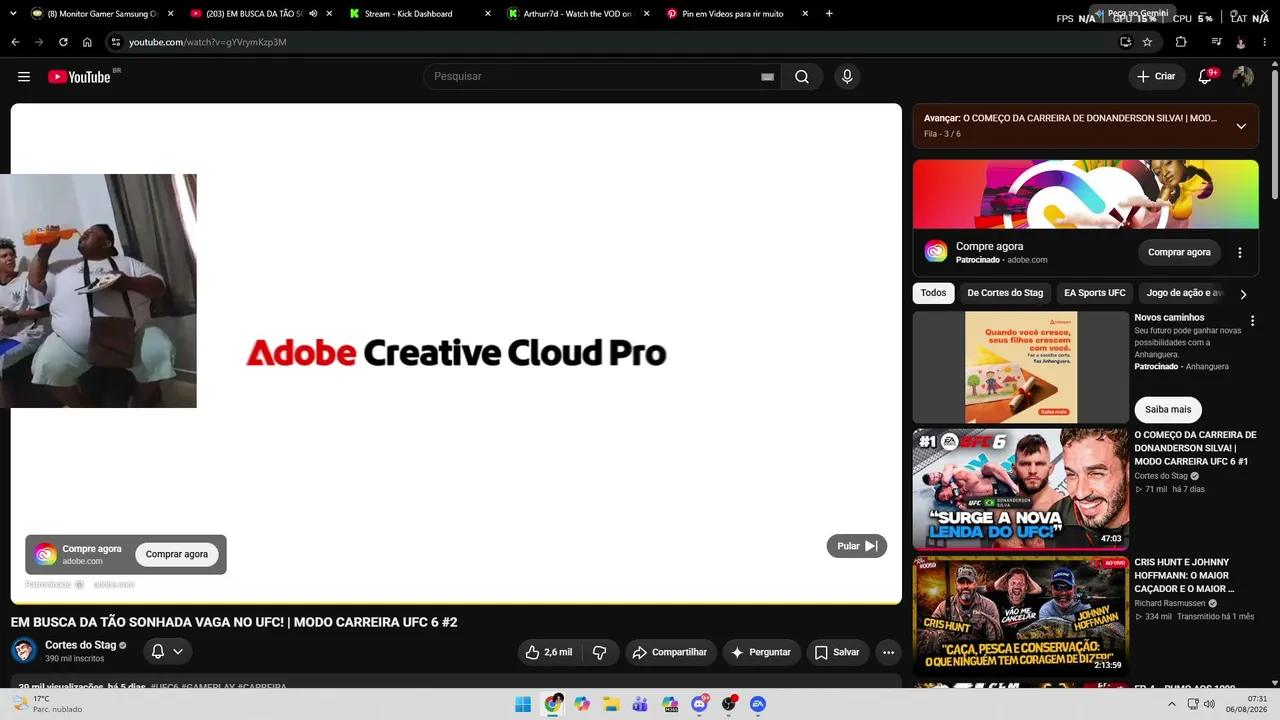The width and height of the screenshot is (1280, 720).
Task: Click the Perguntar button
Action: point(761,652)
